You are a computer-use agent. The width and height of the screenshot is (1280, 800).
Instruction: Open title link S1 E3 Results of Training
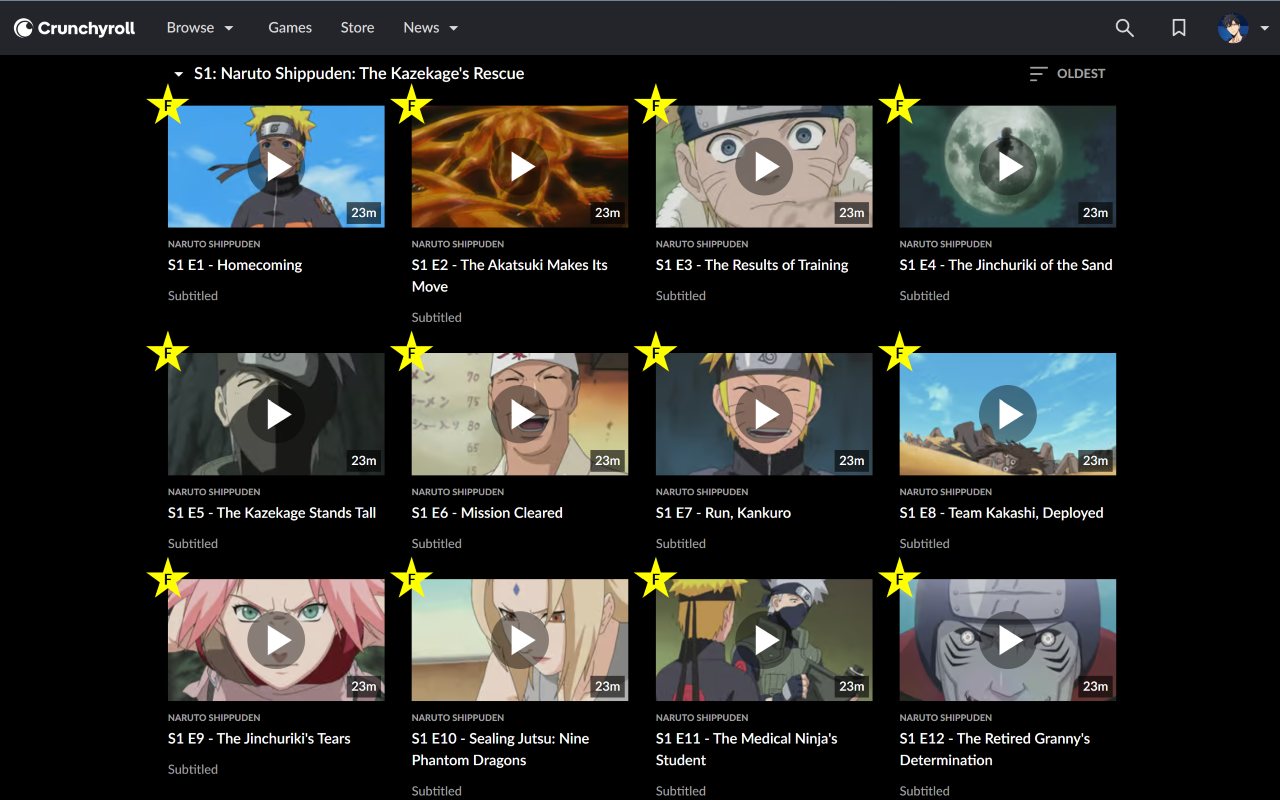point(752,265)
